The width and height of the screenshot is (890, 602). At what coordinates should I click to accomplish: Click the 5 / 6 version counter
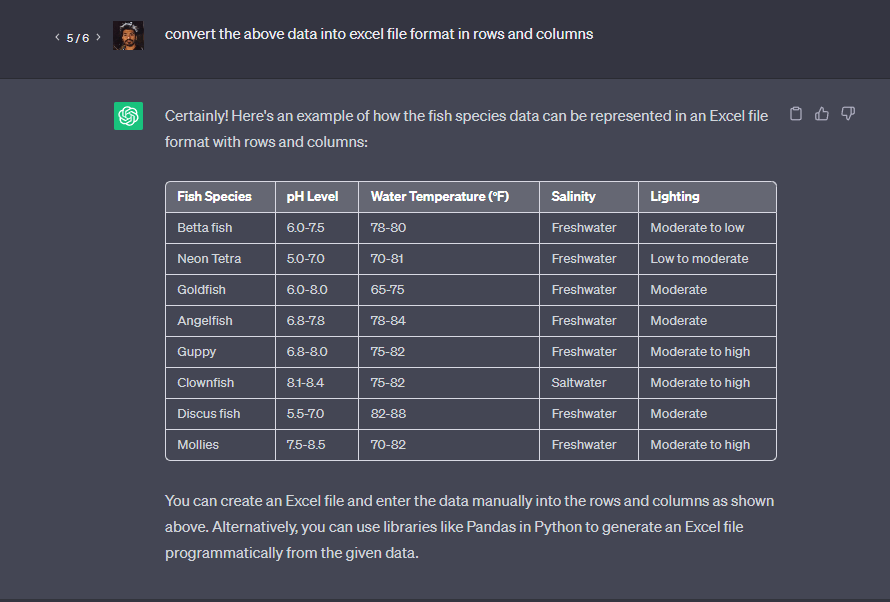click(78, 38)
